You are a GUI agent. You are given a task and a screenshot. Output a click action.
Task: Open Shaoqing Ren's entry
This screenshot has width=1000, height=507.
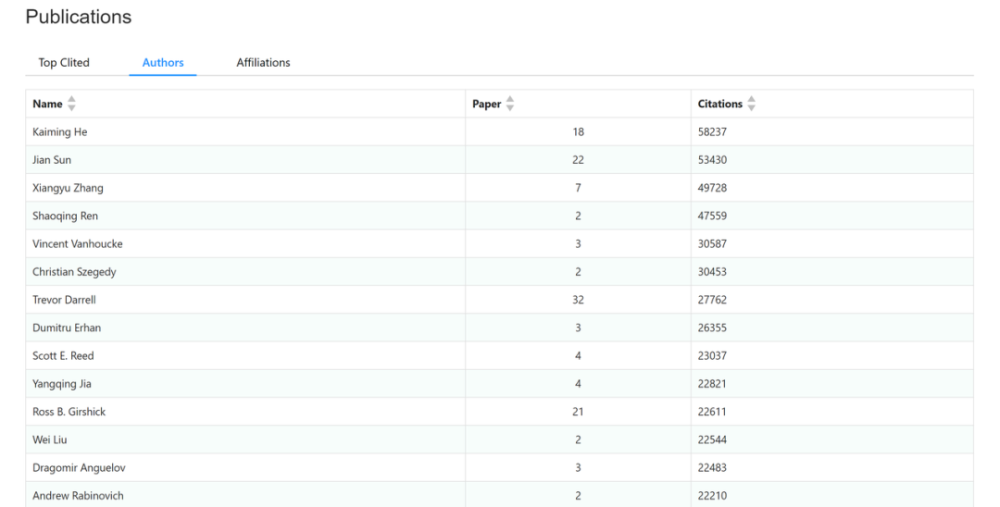click(x=65, y=216)
